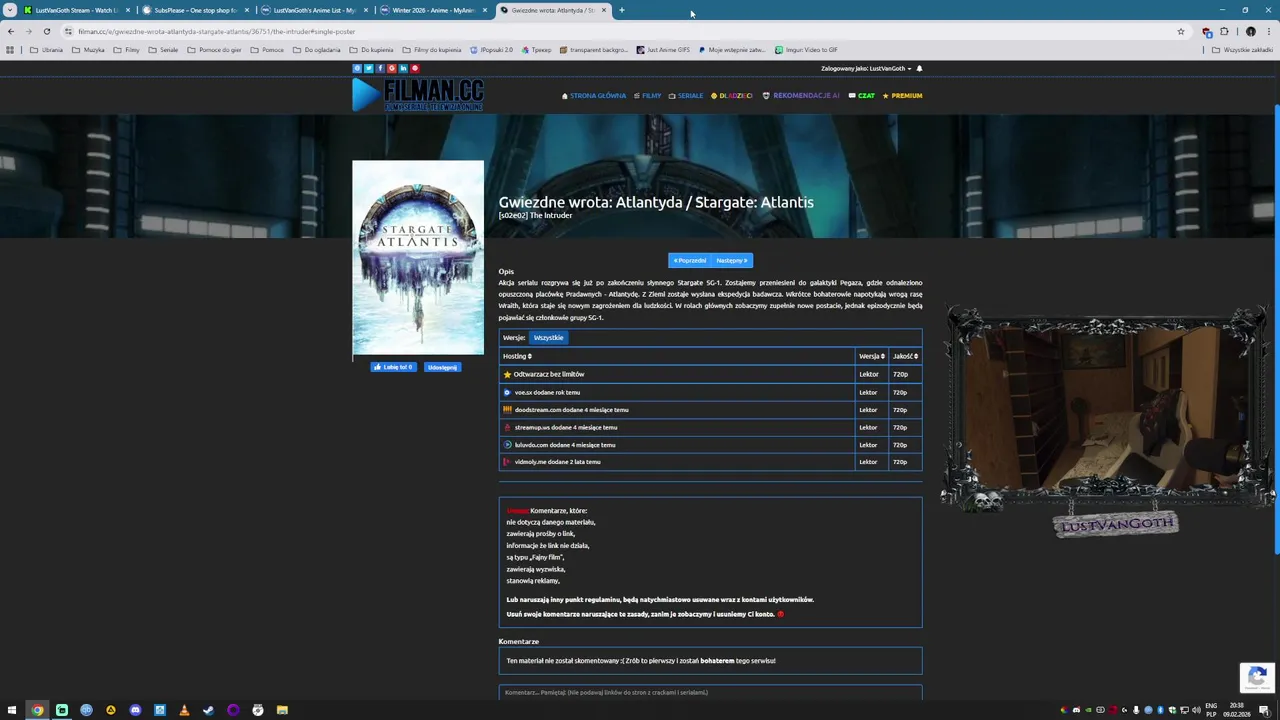Open the Just Anime GIFS bookmark
Image resolution: width=1280 pixels, height=720 pixels.
[663, 50]
